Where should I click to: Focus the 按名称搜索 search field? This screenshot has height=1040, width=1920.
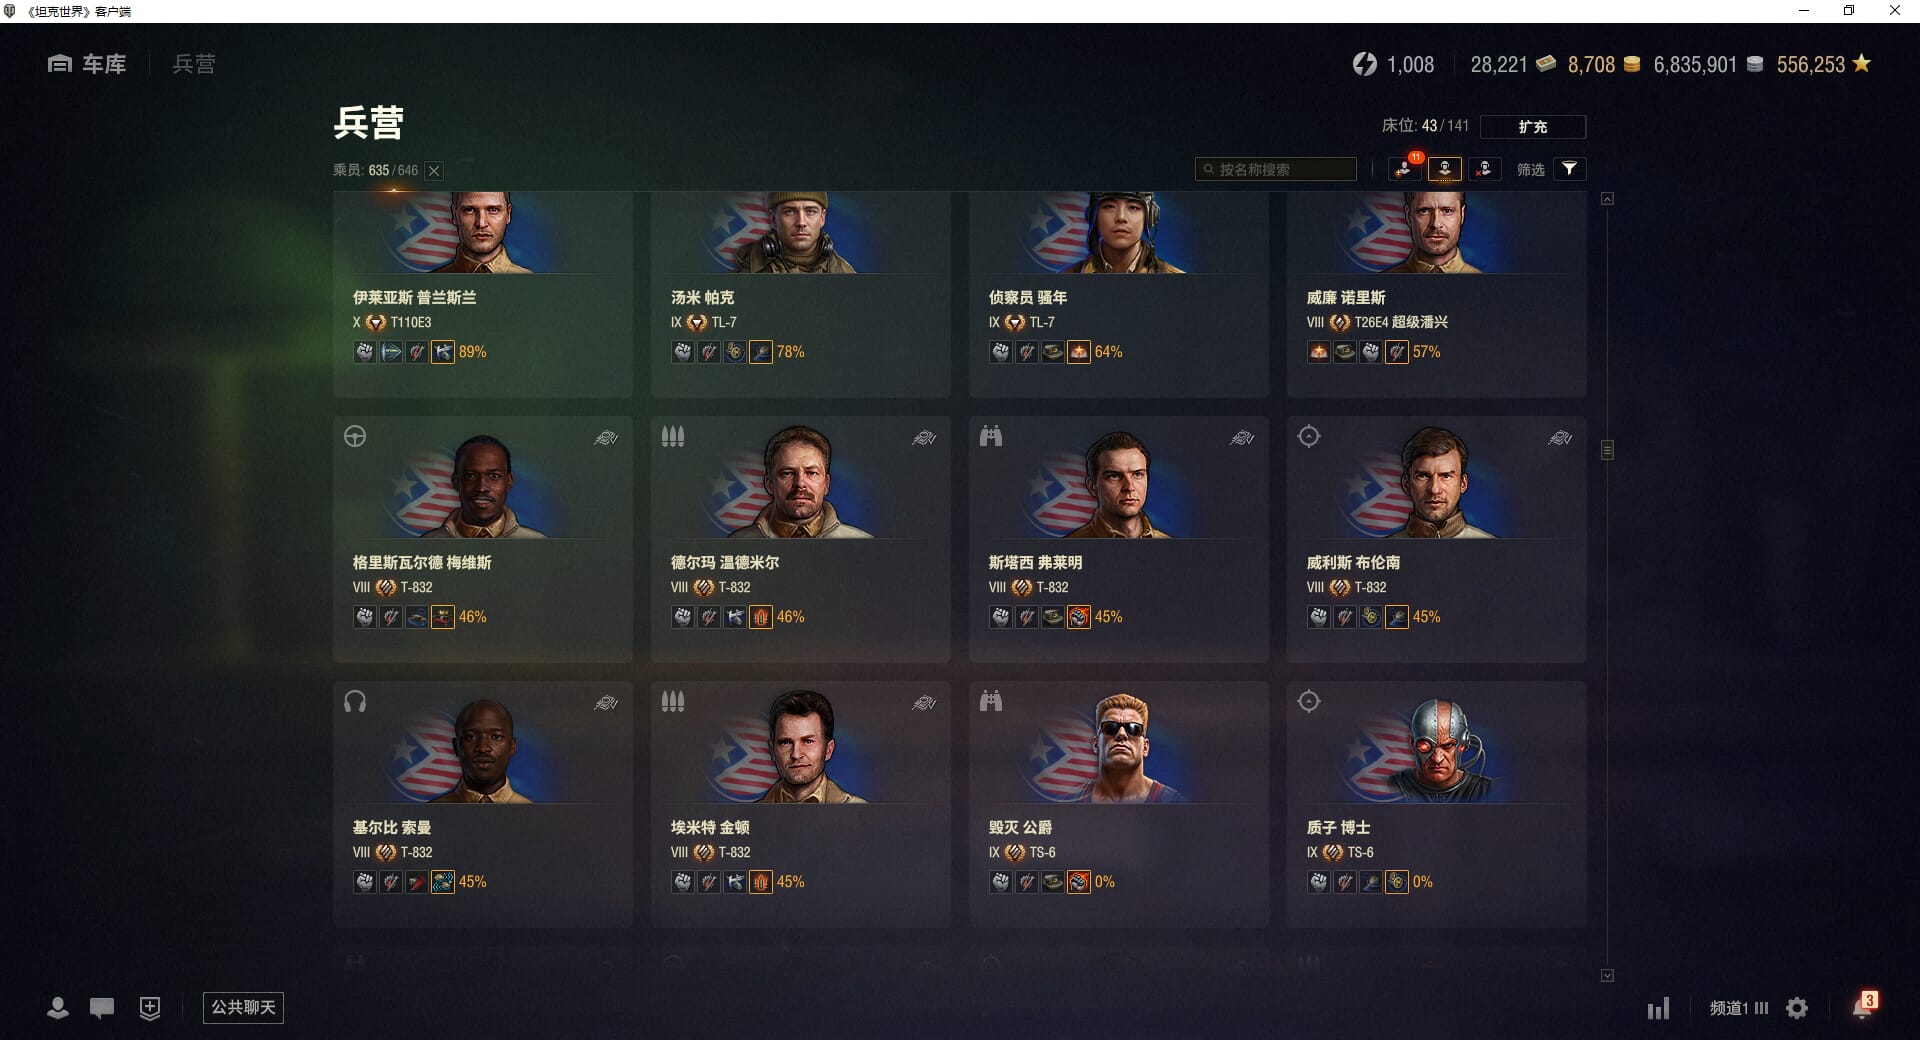click(x=1276, y=169)
